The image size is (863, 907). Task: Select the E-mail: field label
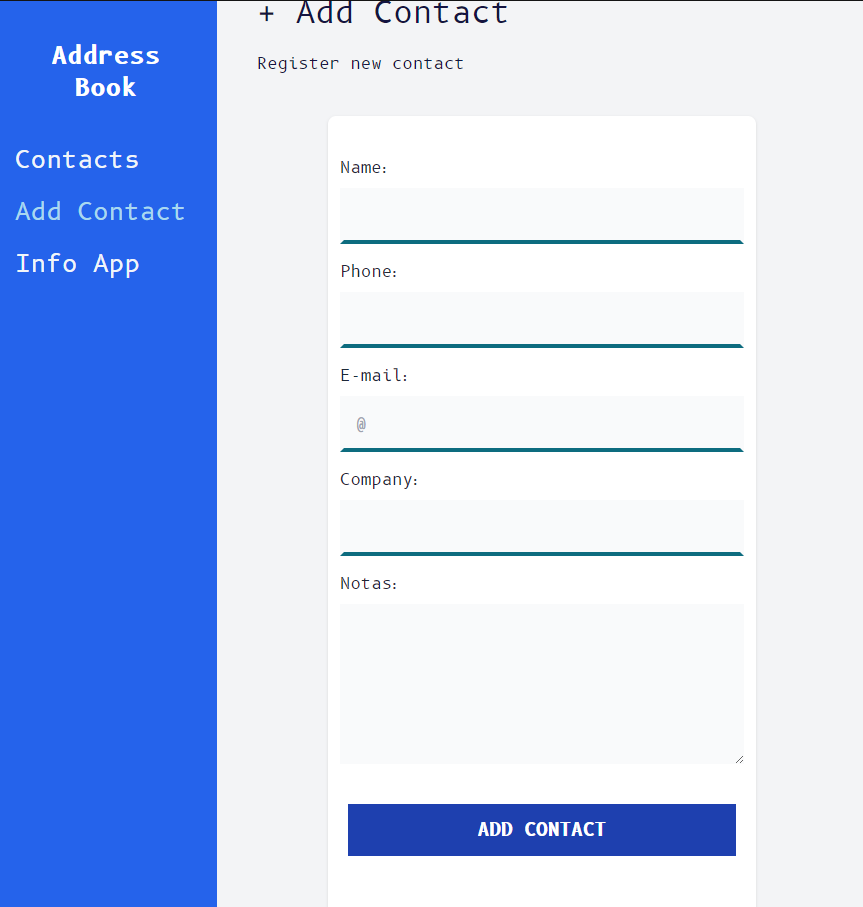[x=374, y=376]
